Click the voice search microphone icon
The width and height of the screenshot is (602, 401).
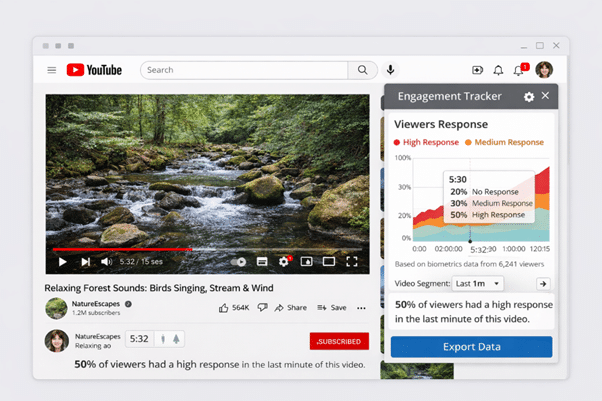coord(390,70)
